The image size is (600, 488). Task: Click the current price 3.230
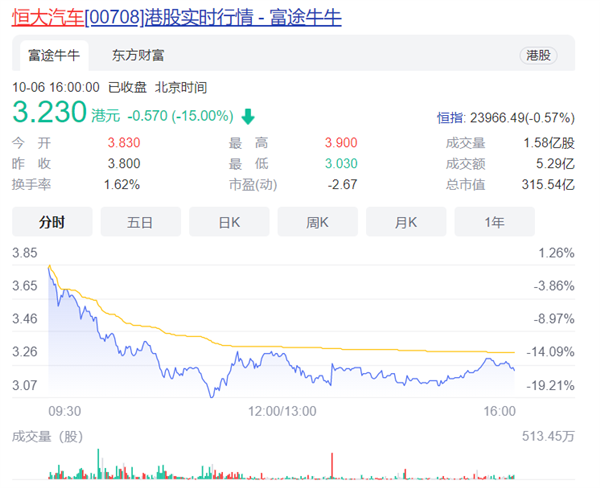49,112
